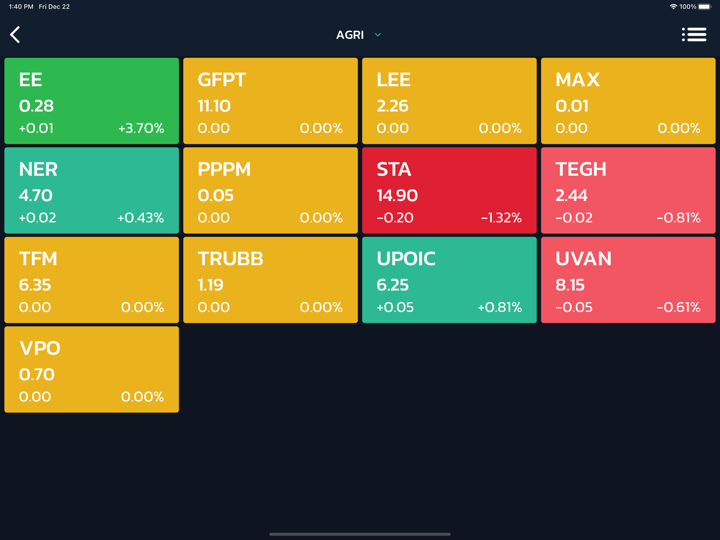Open the TRUBB stock tile
Viewport: 720px width, 540px height.
point(270,280)
